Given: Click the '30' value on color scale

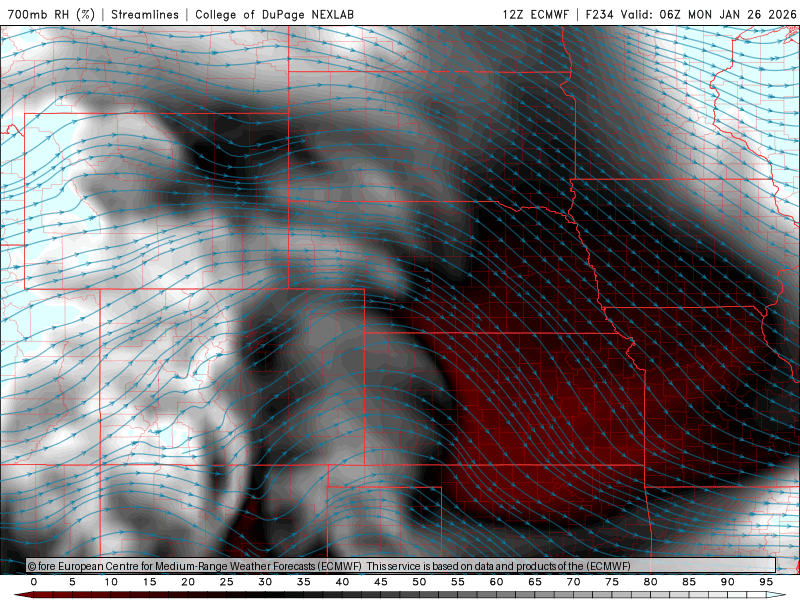Looking at the screenshot, I should point(265,582).
